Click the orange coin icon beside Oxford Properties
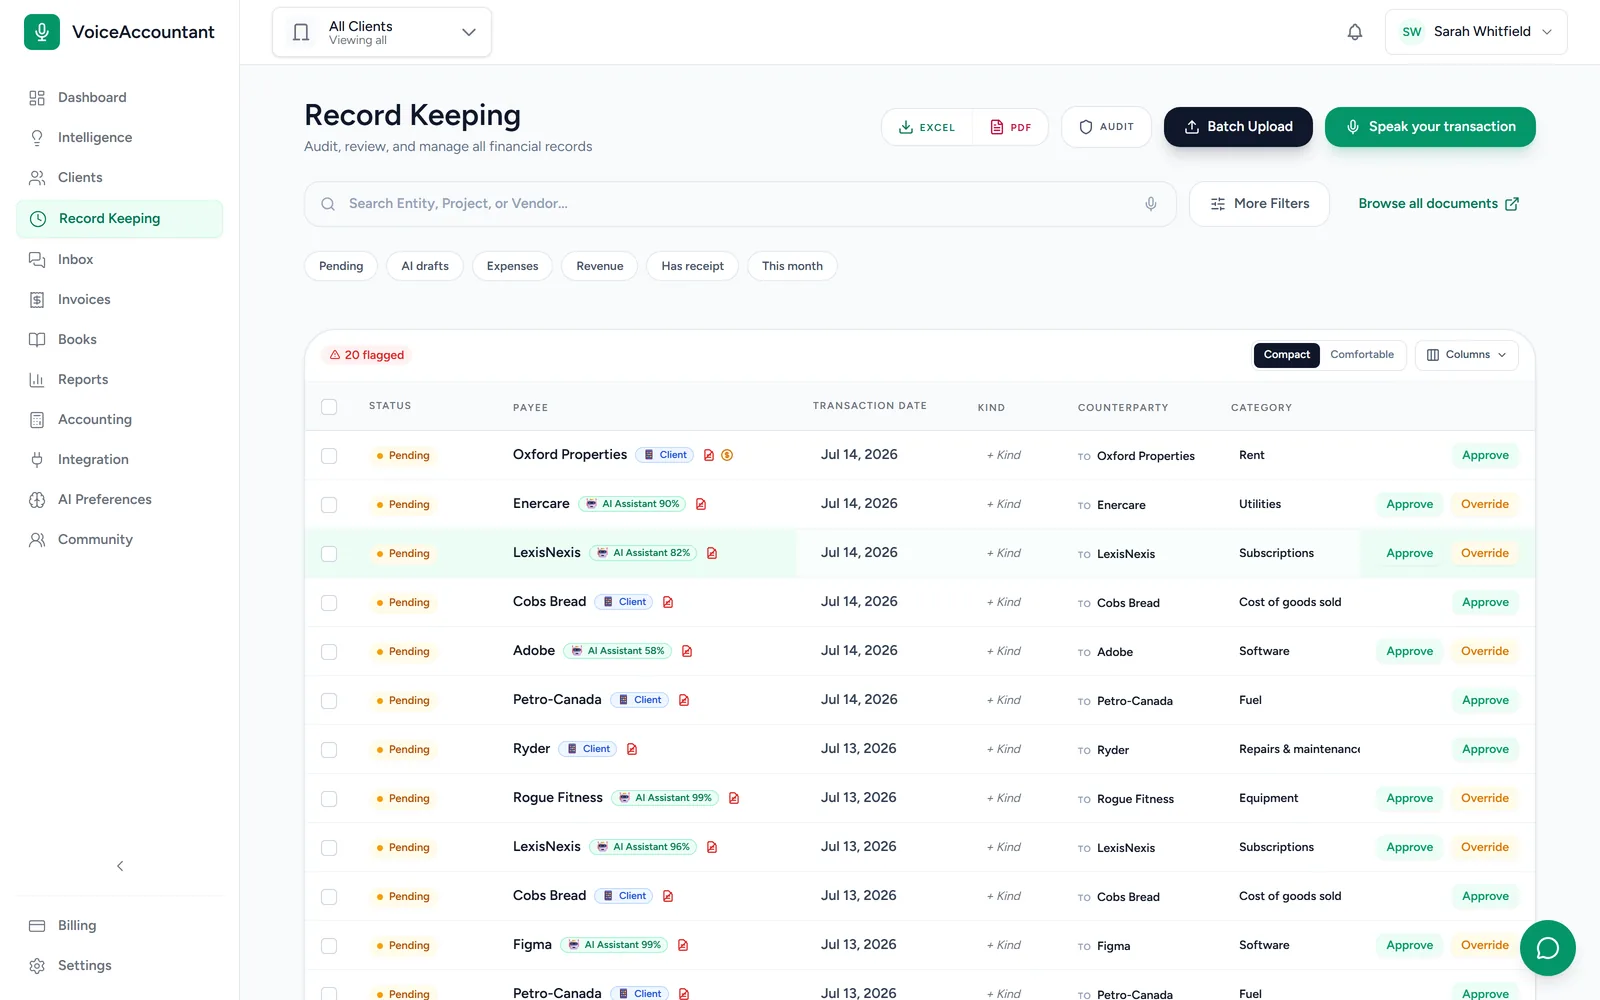The width and height of the screenshot is (1600, 1000). pos(727,455)
